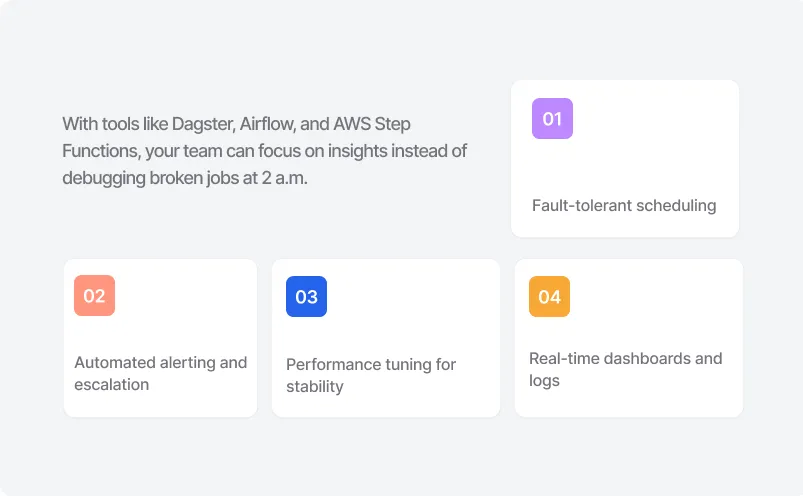Click the orange 04 number badge
This screenshot has width=803, height=496.
(549, 297)
